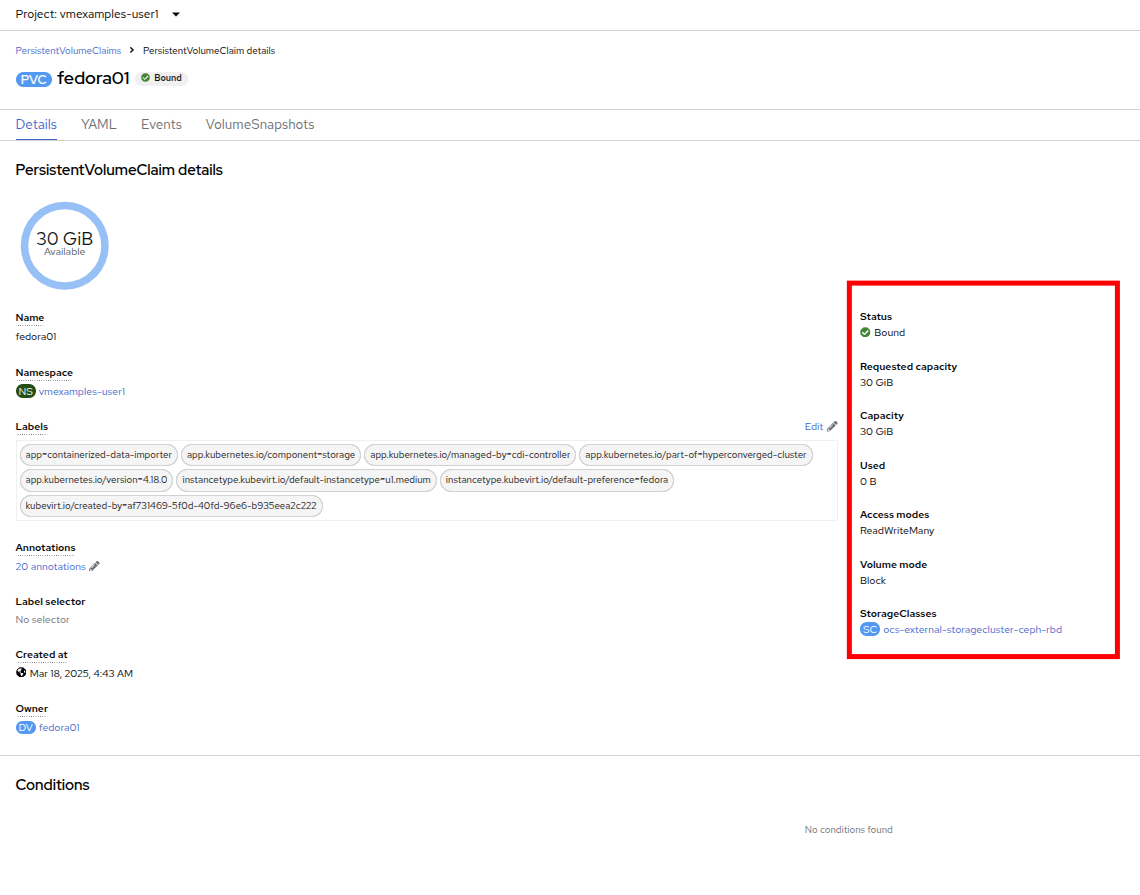1140x895 pixels.
Task: Open the 20 annotations link
Action: tap(51, 567)
